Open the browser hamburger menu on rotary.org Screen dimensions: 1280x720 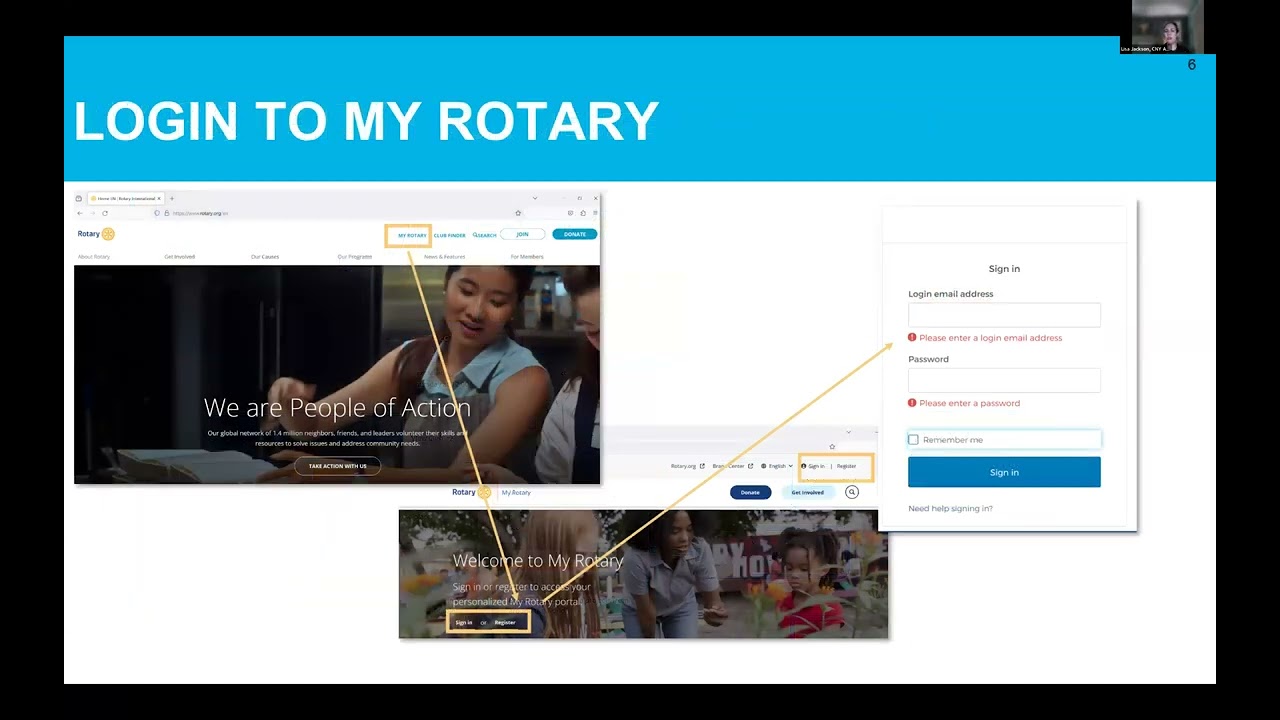coord(595,213)
